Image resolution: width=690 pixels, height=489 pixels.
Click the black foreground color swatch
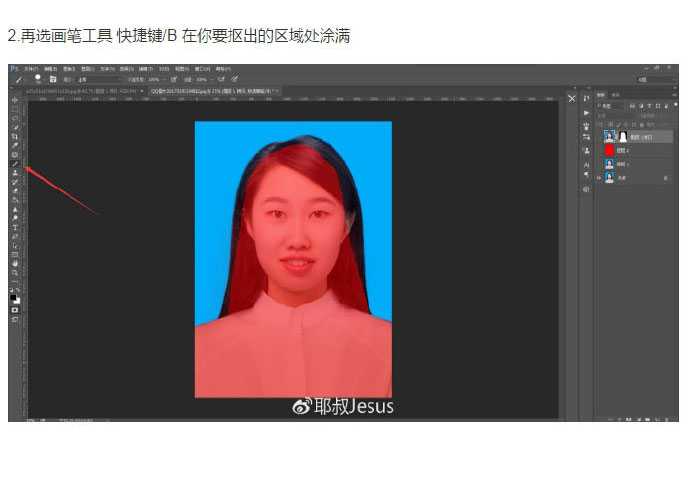coord(13,298)
